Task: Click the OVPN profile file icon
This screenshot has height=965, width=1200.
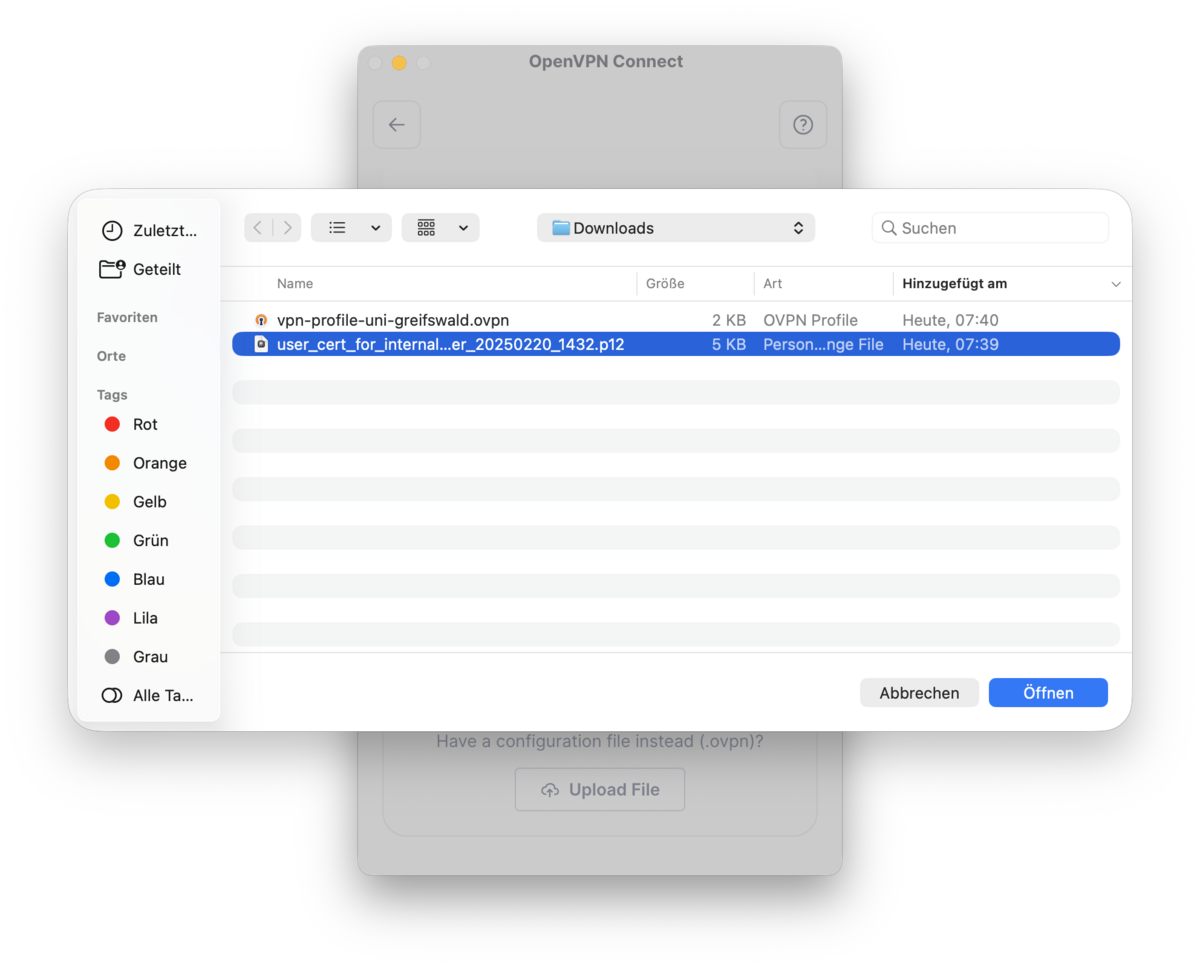Action: click(261, 320)
